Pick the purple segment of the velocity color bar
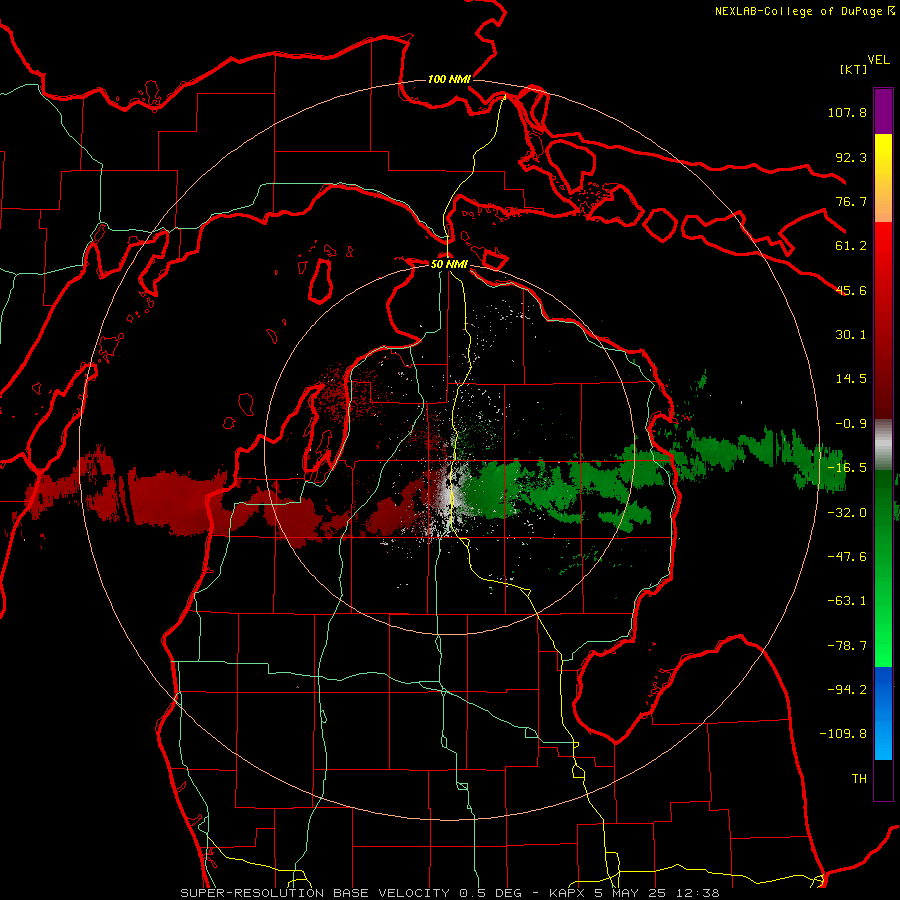 pos(883,111)
